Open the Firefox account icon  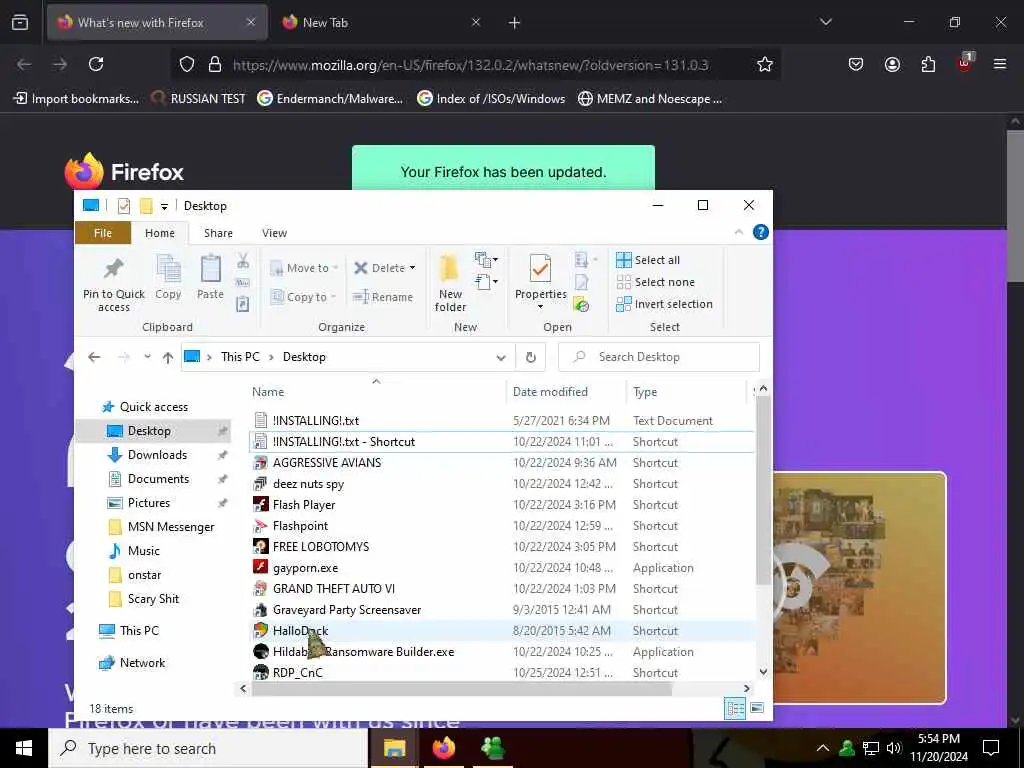pyautogui.click(x=892, y=64)
